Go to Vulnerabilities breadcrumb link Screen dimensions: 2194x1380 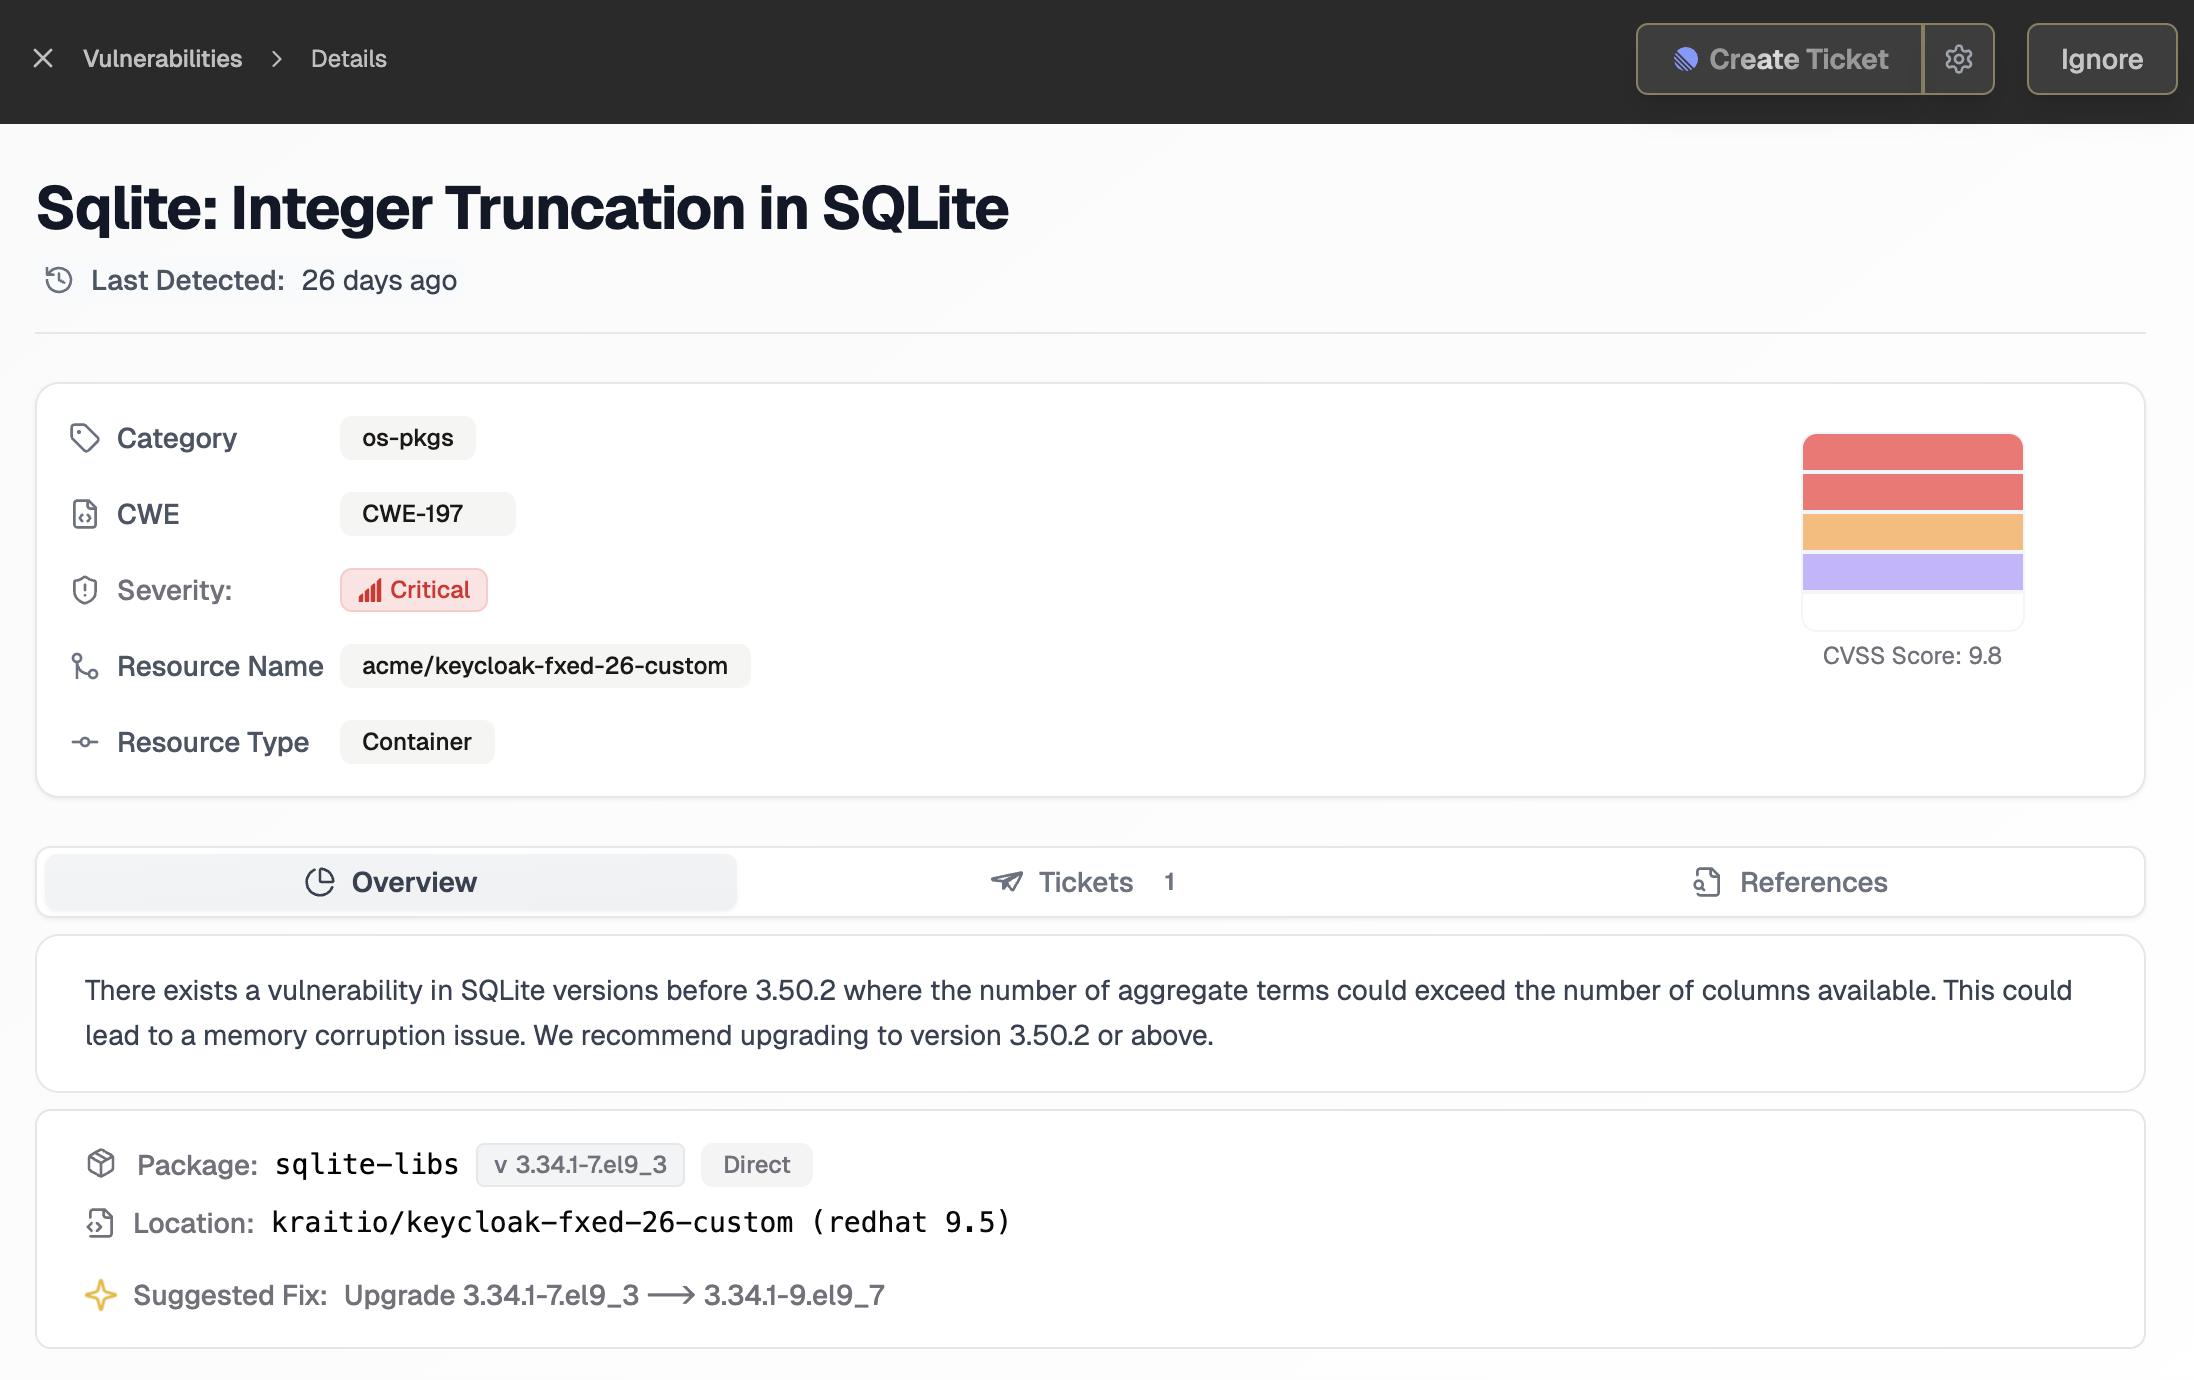(x=162, y=59)
